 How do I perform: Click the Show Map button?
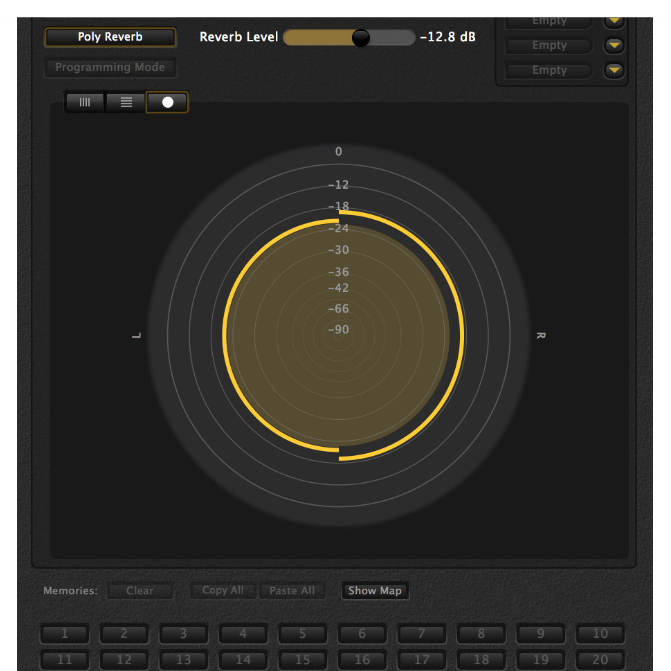pyautogui.click(x=375, y=591)
